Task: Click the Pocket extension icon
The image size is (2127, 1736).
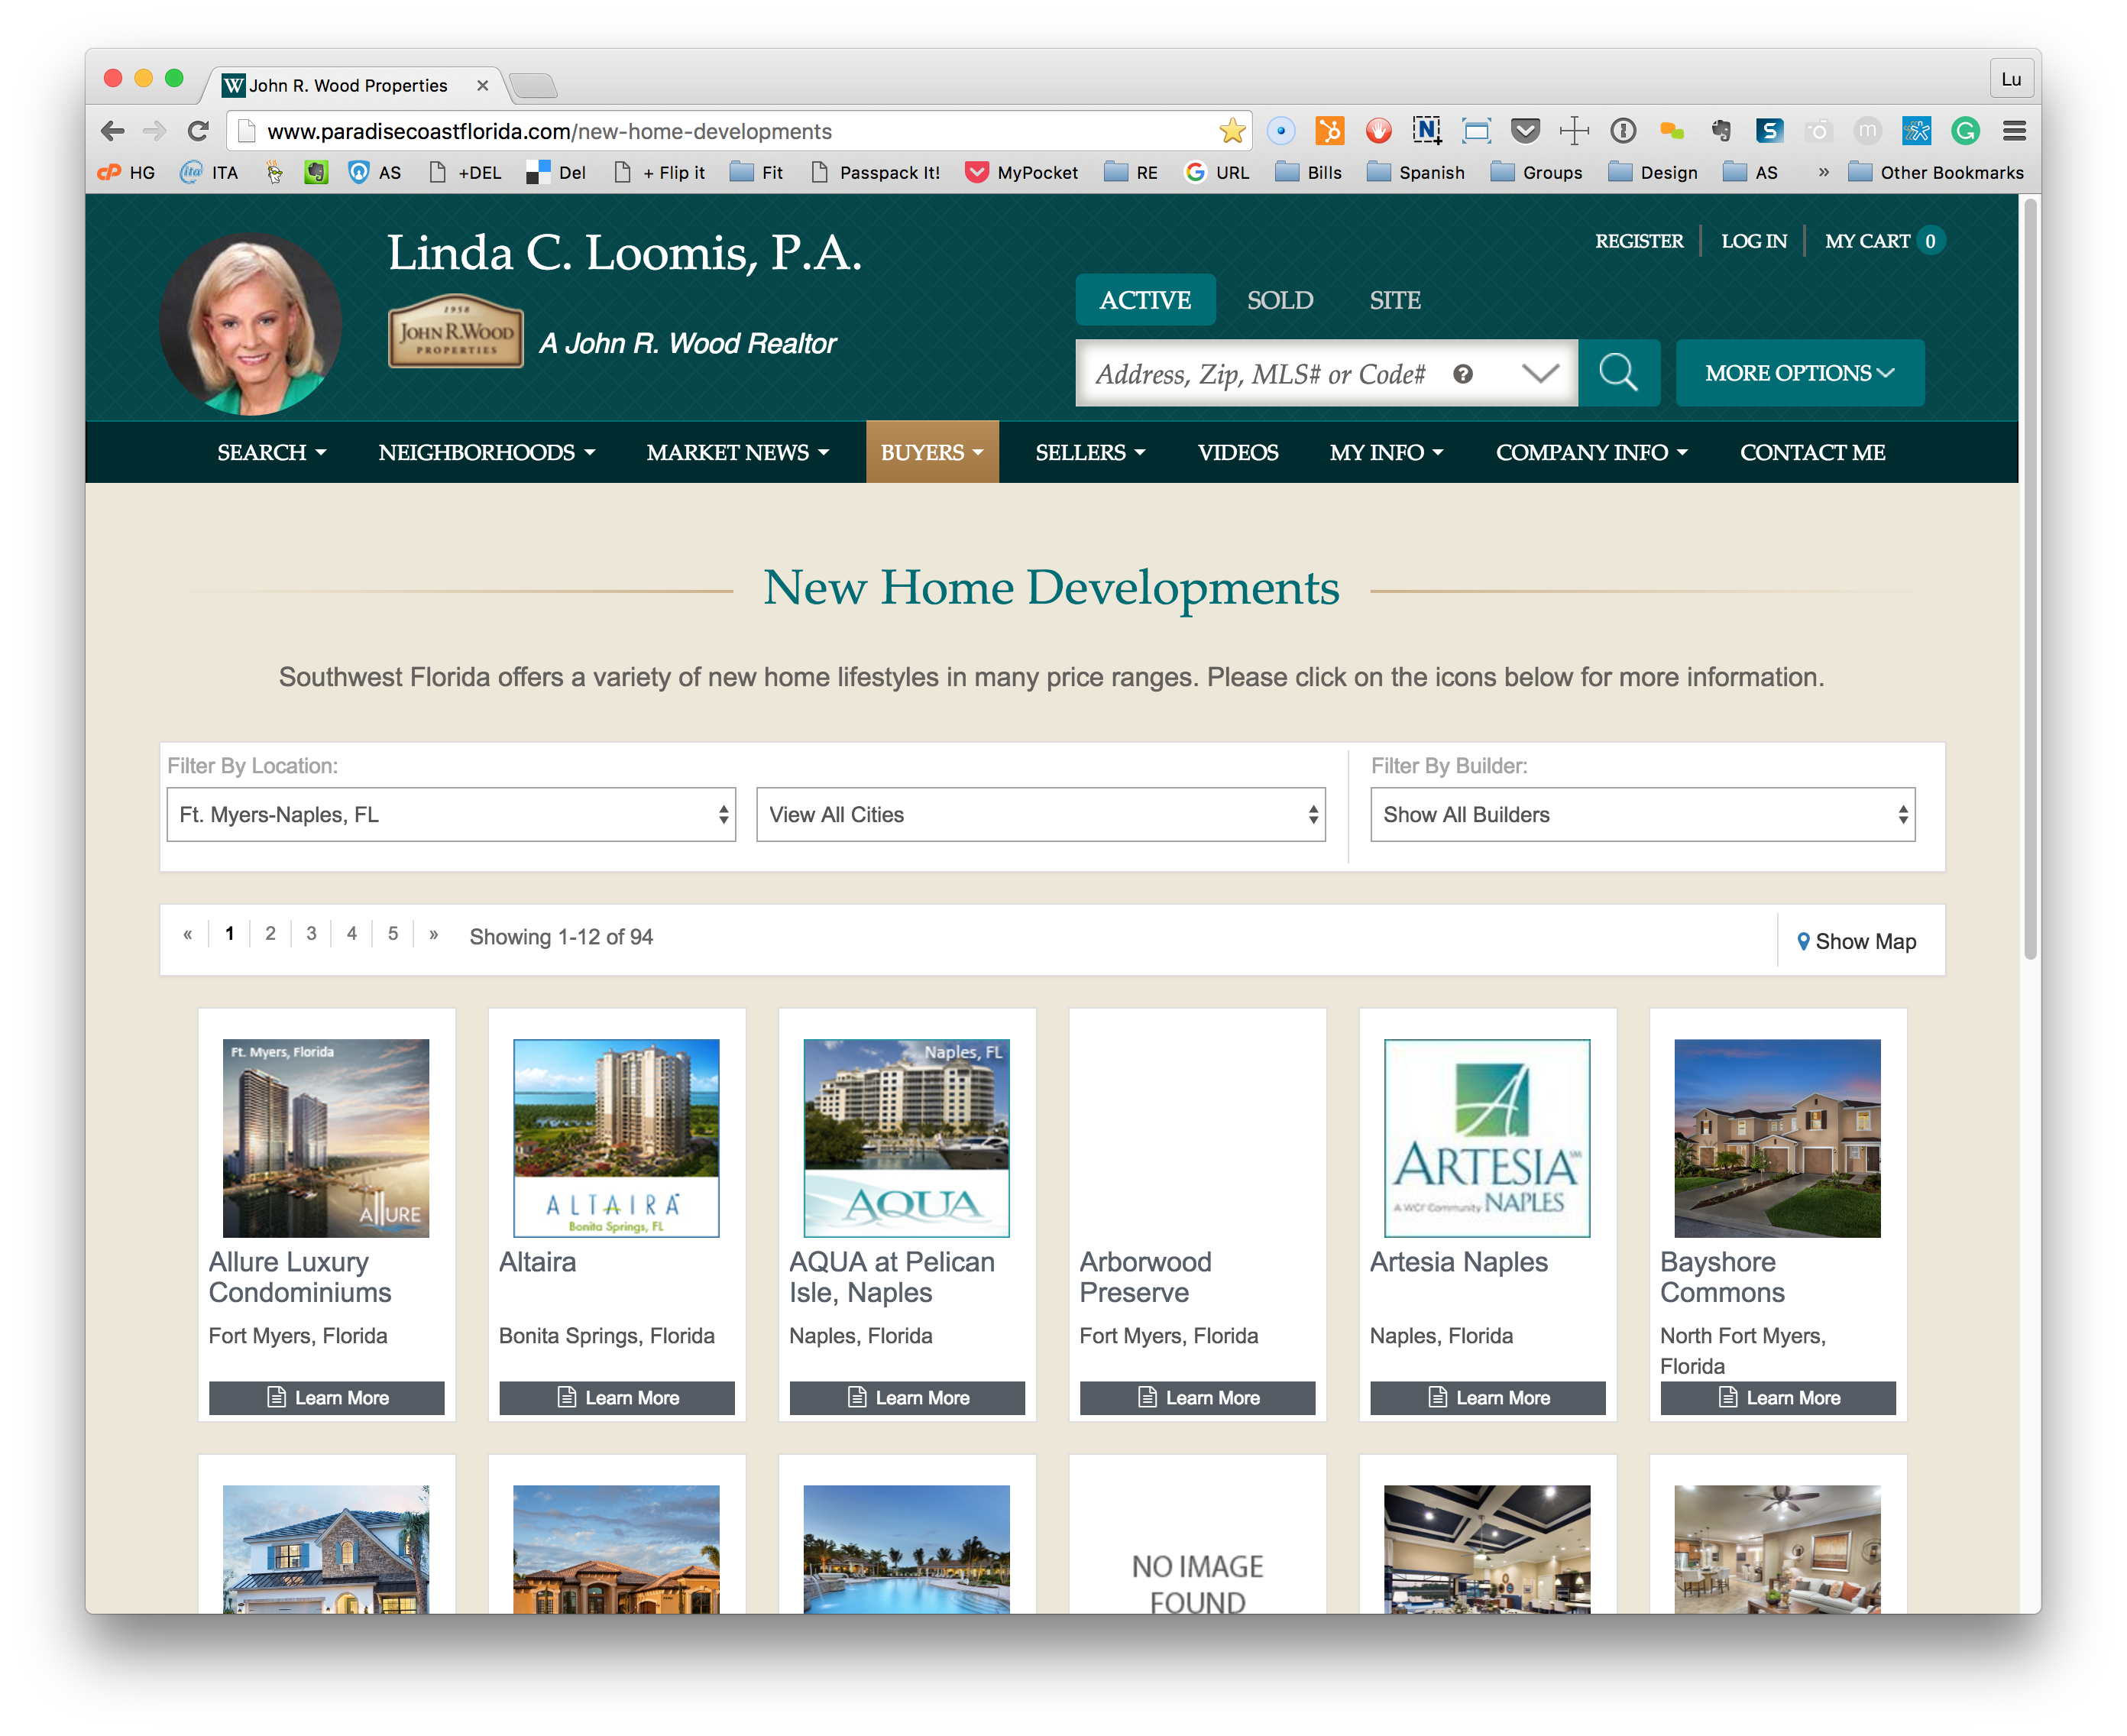Action: [1524, 131]
